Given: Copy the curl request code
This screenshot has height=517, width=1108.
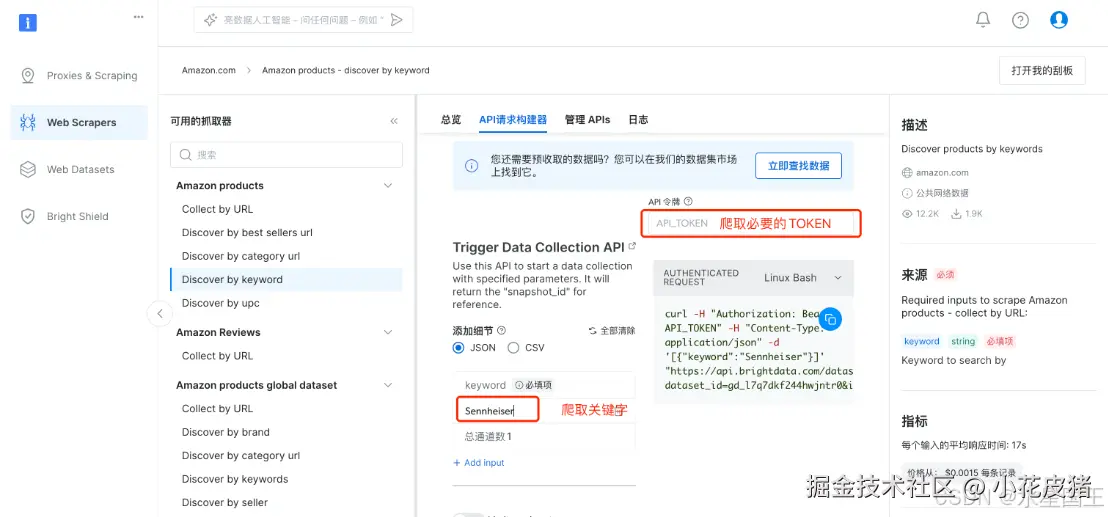Looking at the screenshot, I should point(830,319).
